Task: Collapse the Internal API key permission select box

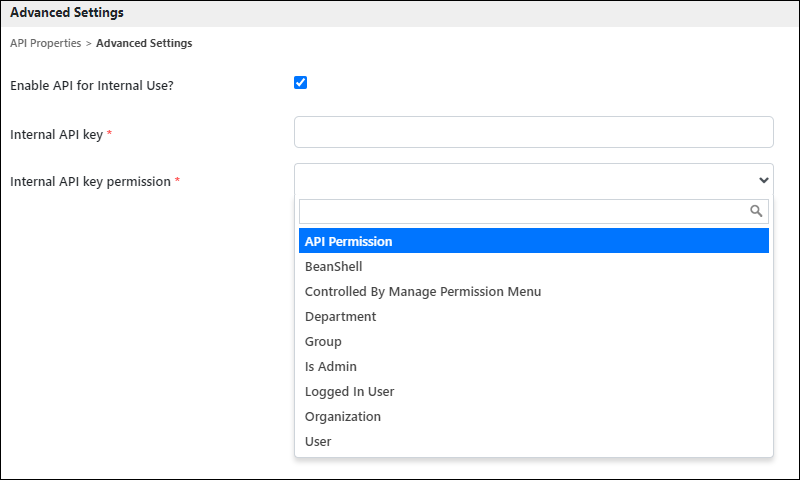Action: pyautogui.click(x=534, y=180)
